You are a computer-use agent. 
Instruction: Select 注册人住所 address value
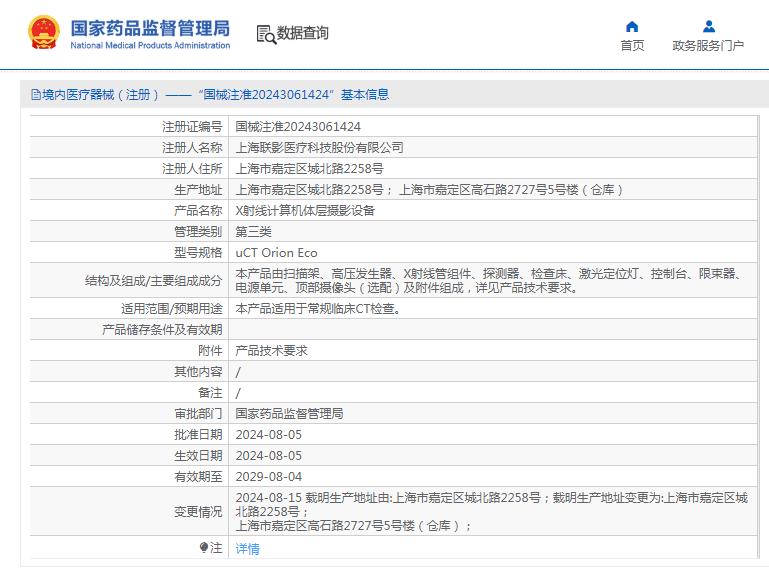[309, 169]
